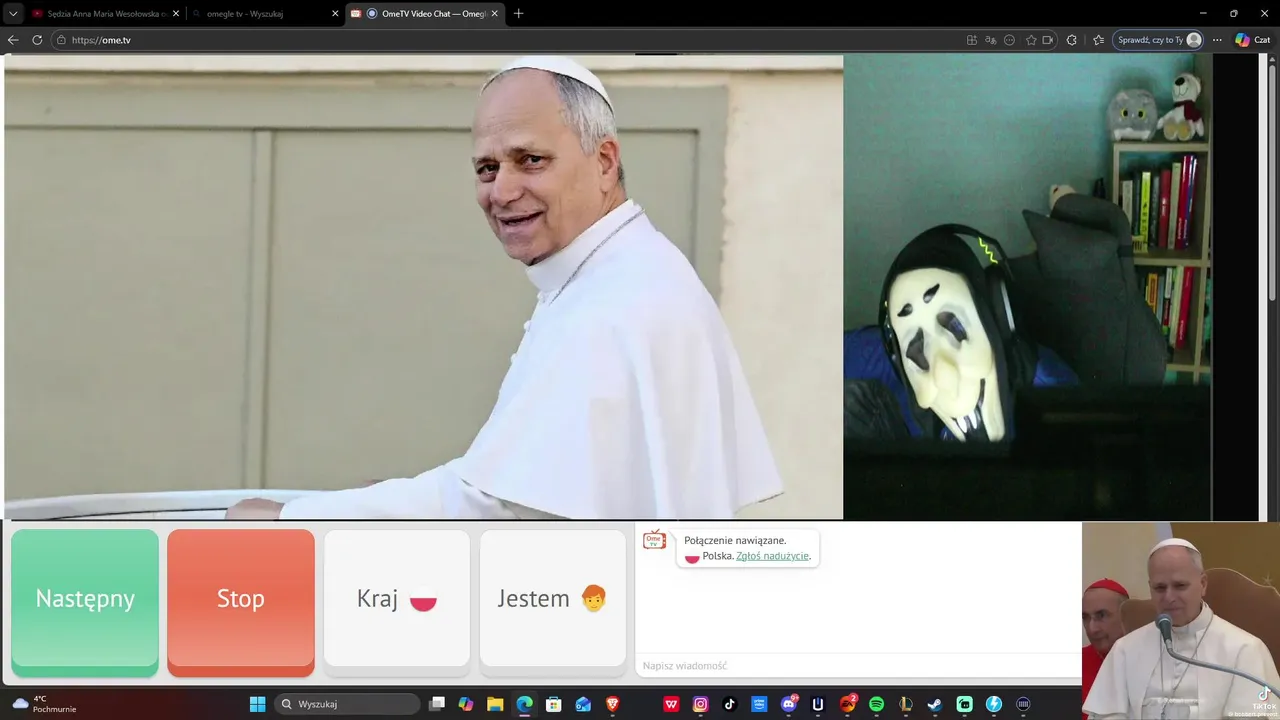Click your own webcam preview
The image size is (1280, 720).
click(x=1028, y=287)
